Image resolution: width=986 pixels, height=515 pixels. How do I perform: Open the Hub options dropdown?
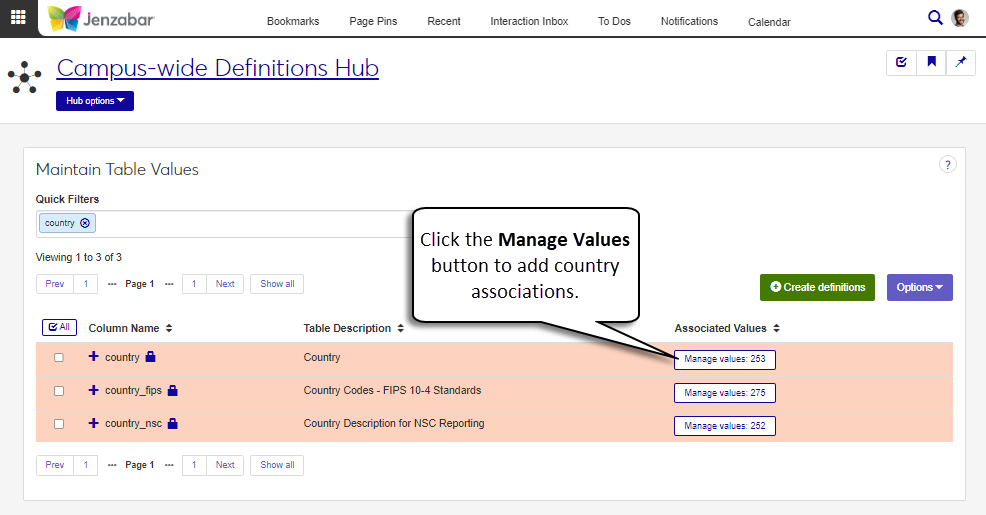click(x=95, y=101)
